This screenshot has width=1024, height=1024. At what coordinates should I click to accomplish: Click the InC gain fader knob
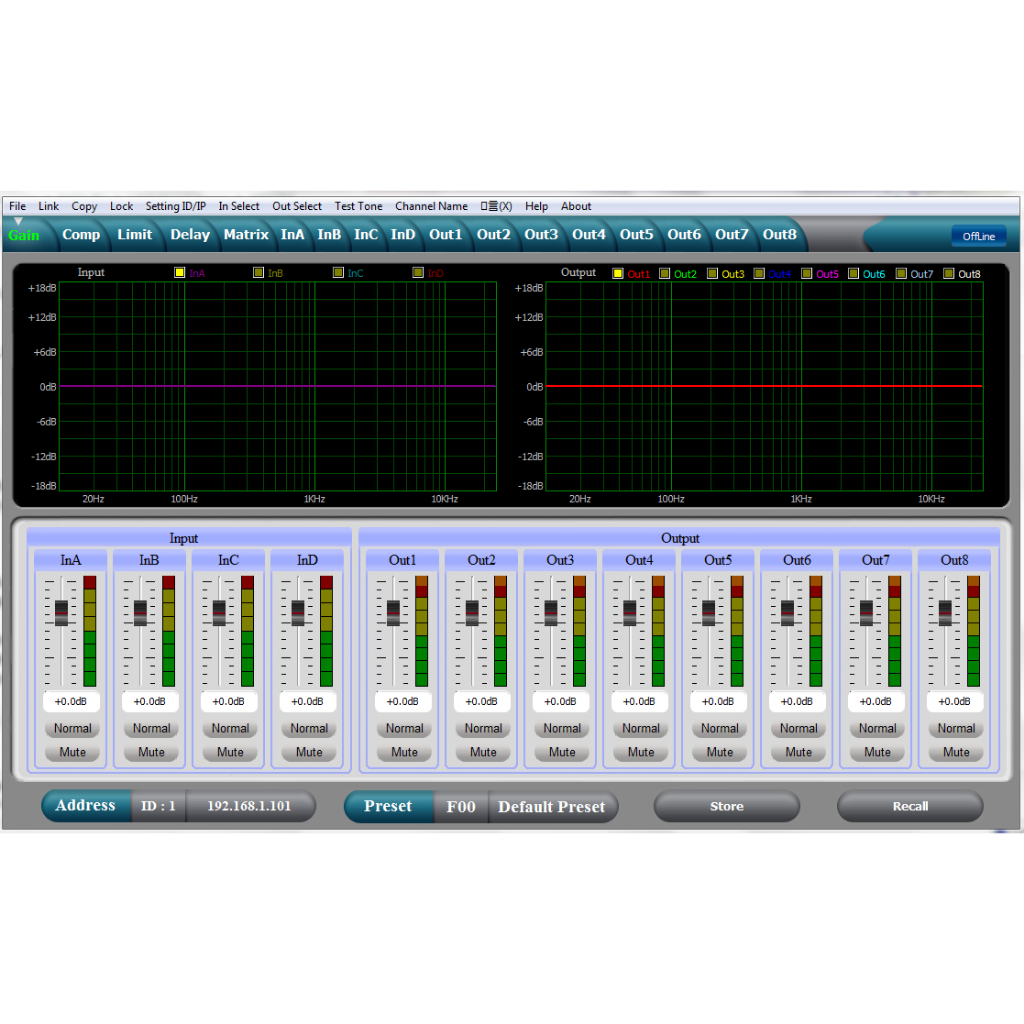point(219,613)
